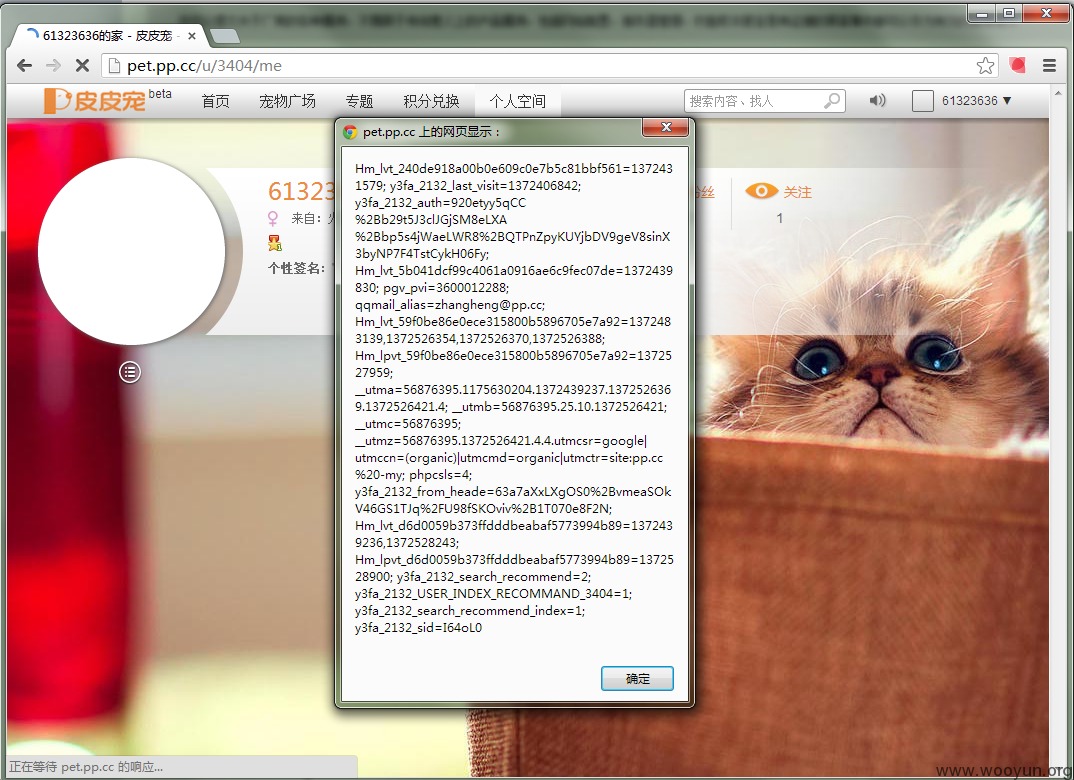1074x780 pixels.
Task: Click the pink female gender icon
Action: pyautogui.click(x=273, y=218)
